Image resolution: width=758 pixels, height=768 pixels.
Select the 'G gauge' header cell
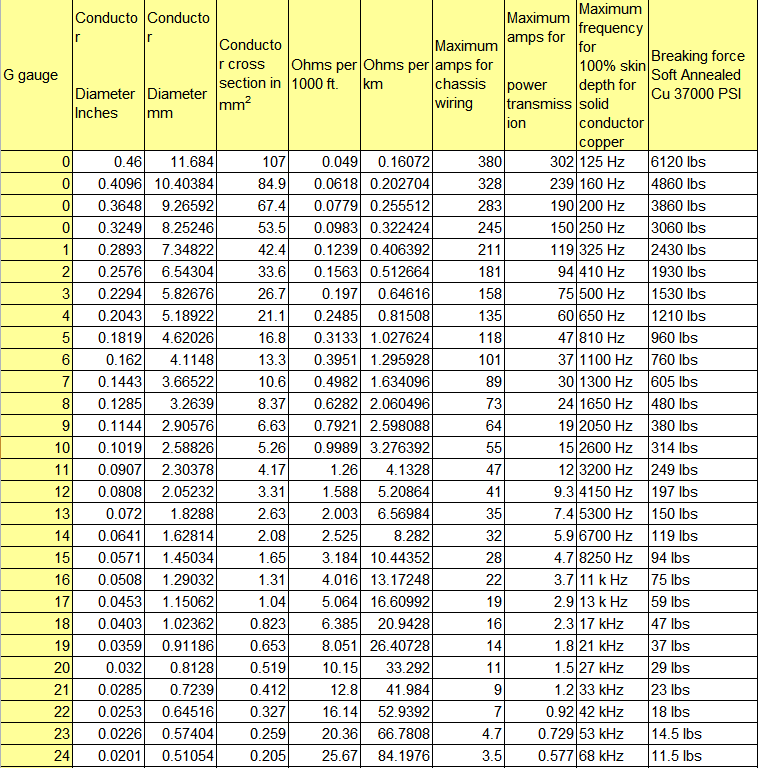pyautogui.click(x=36, y=75)
